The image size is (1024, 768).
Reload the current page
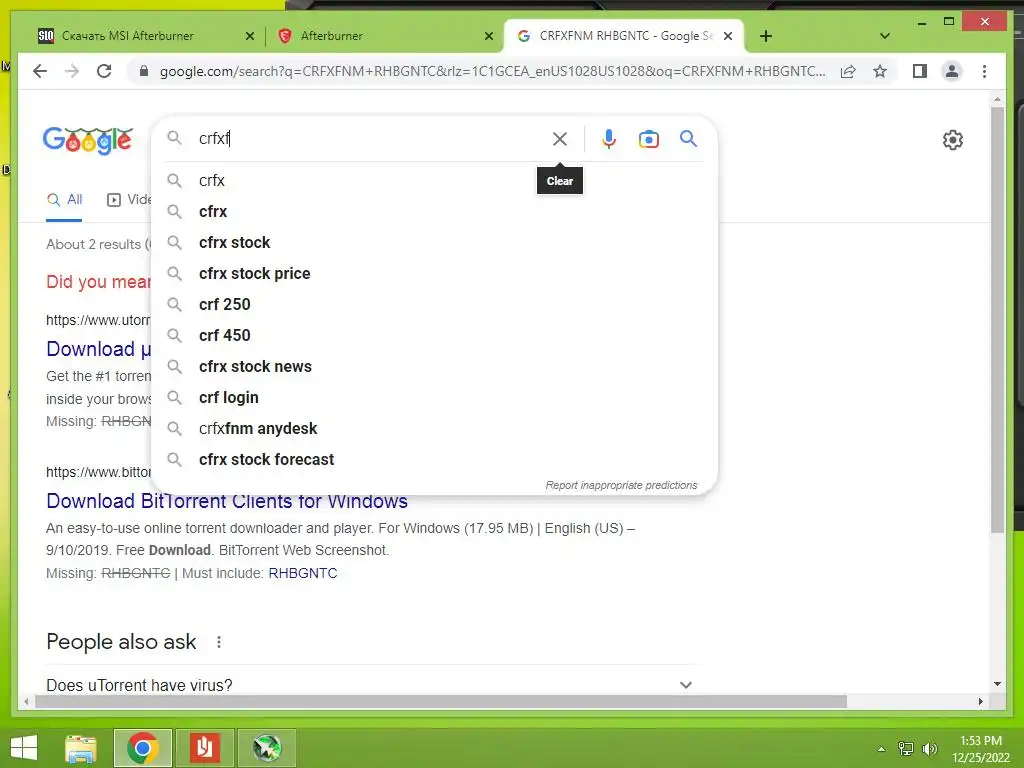coord(104,71)
